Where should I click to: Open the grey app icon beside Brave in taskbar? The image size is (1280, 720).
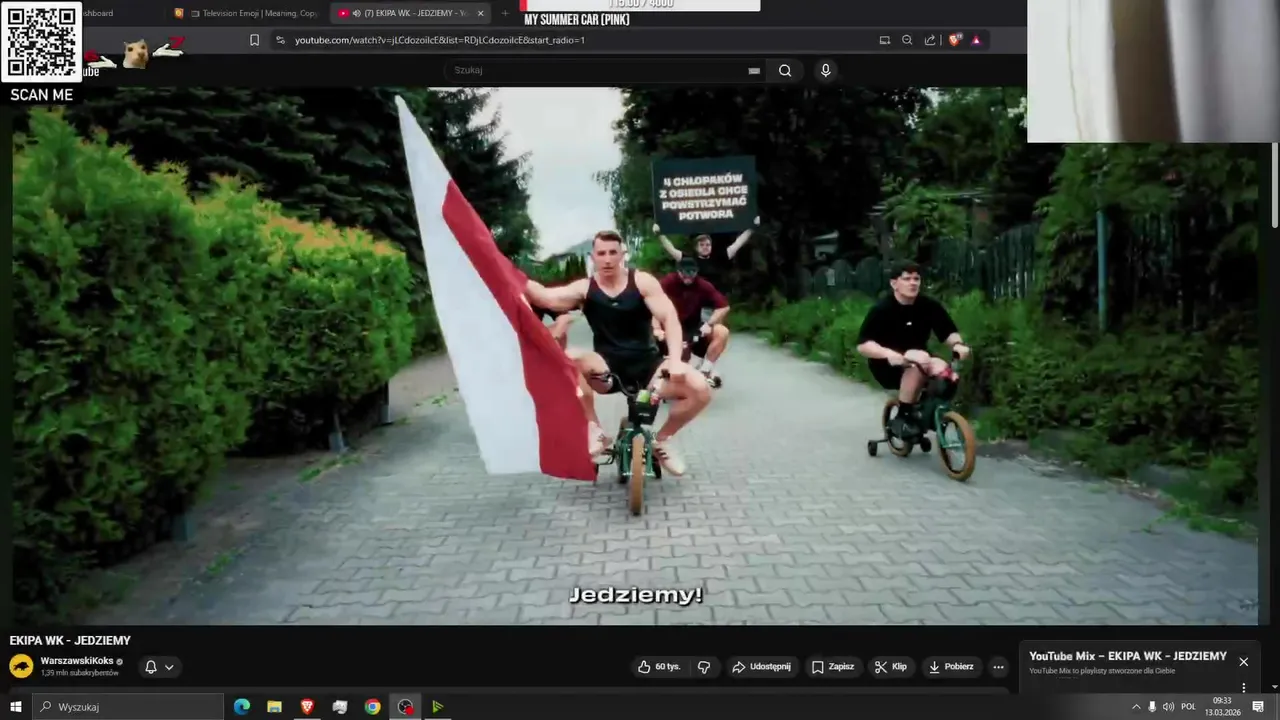(340, 707)
